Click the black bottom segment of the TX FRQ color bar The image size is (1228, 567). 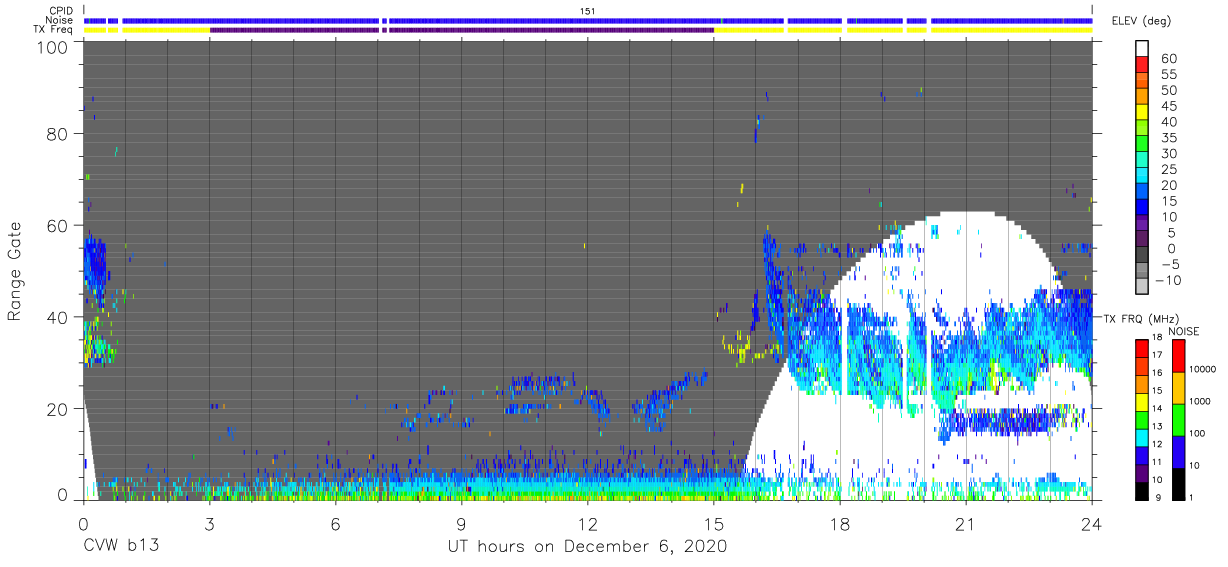[1141, 491]
